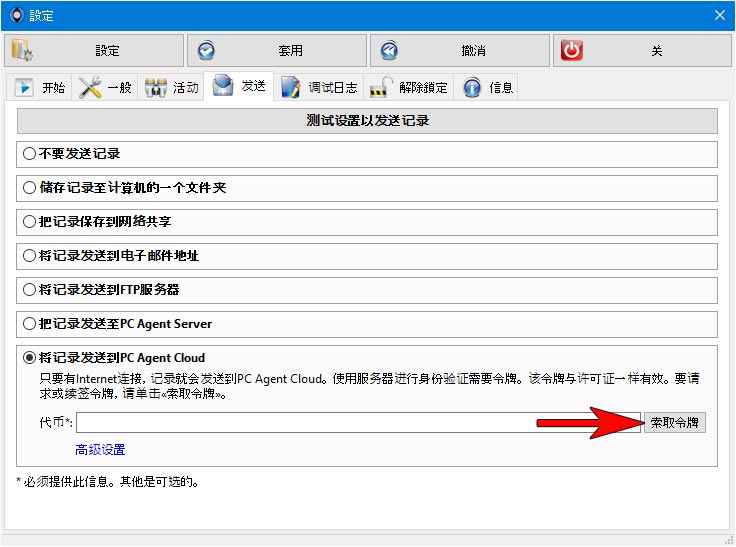Click the 测试设置以发送记录 button
Image resolution: width=736 pixels, height=547 pixels.
[367, 121]
